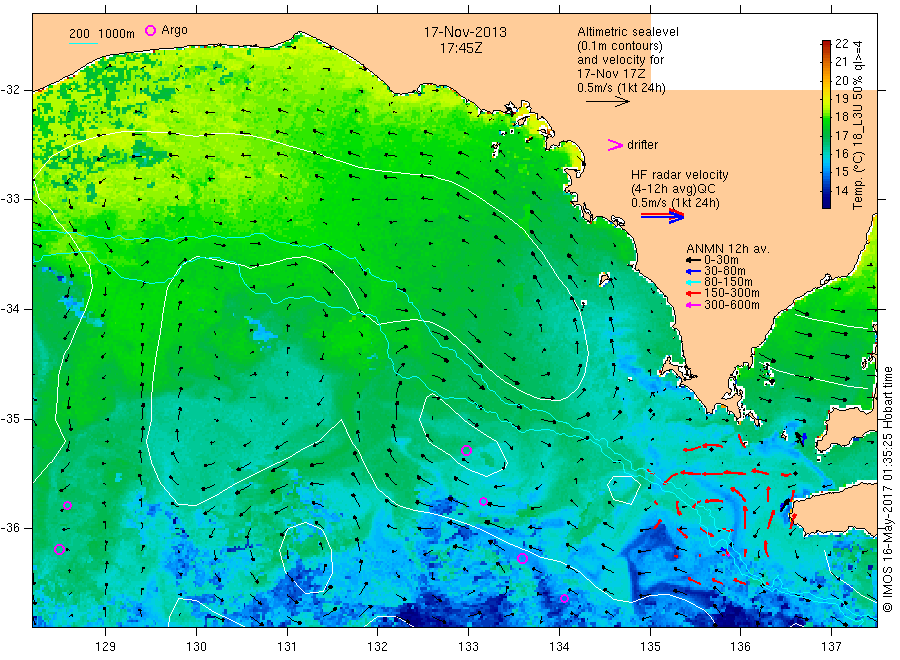This screenshot has width=900, height=660.
Task: Select the red 150-300m ANMN arrow
Action: tap(693, 293)
